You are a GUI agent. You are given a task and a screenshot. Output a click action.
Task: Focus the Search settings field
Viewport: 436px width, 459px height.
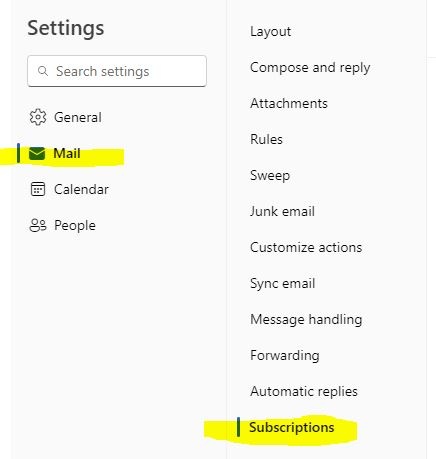117,71
